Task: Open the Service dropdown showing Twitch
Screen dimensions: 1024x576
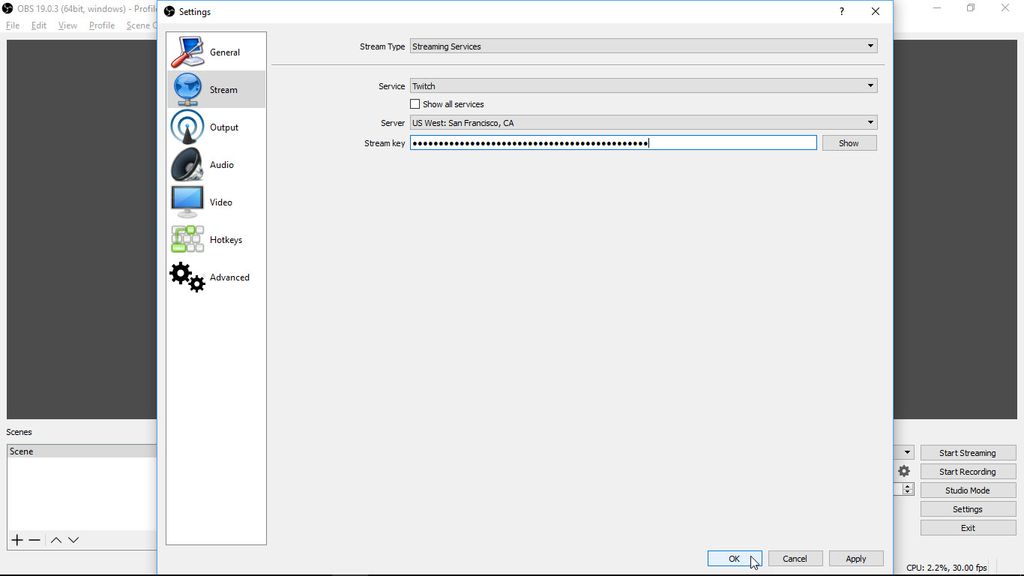Action: [643, 86]
